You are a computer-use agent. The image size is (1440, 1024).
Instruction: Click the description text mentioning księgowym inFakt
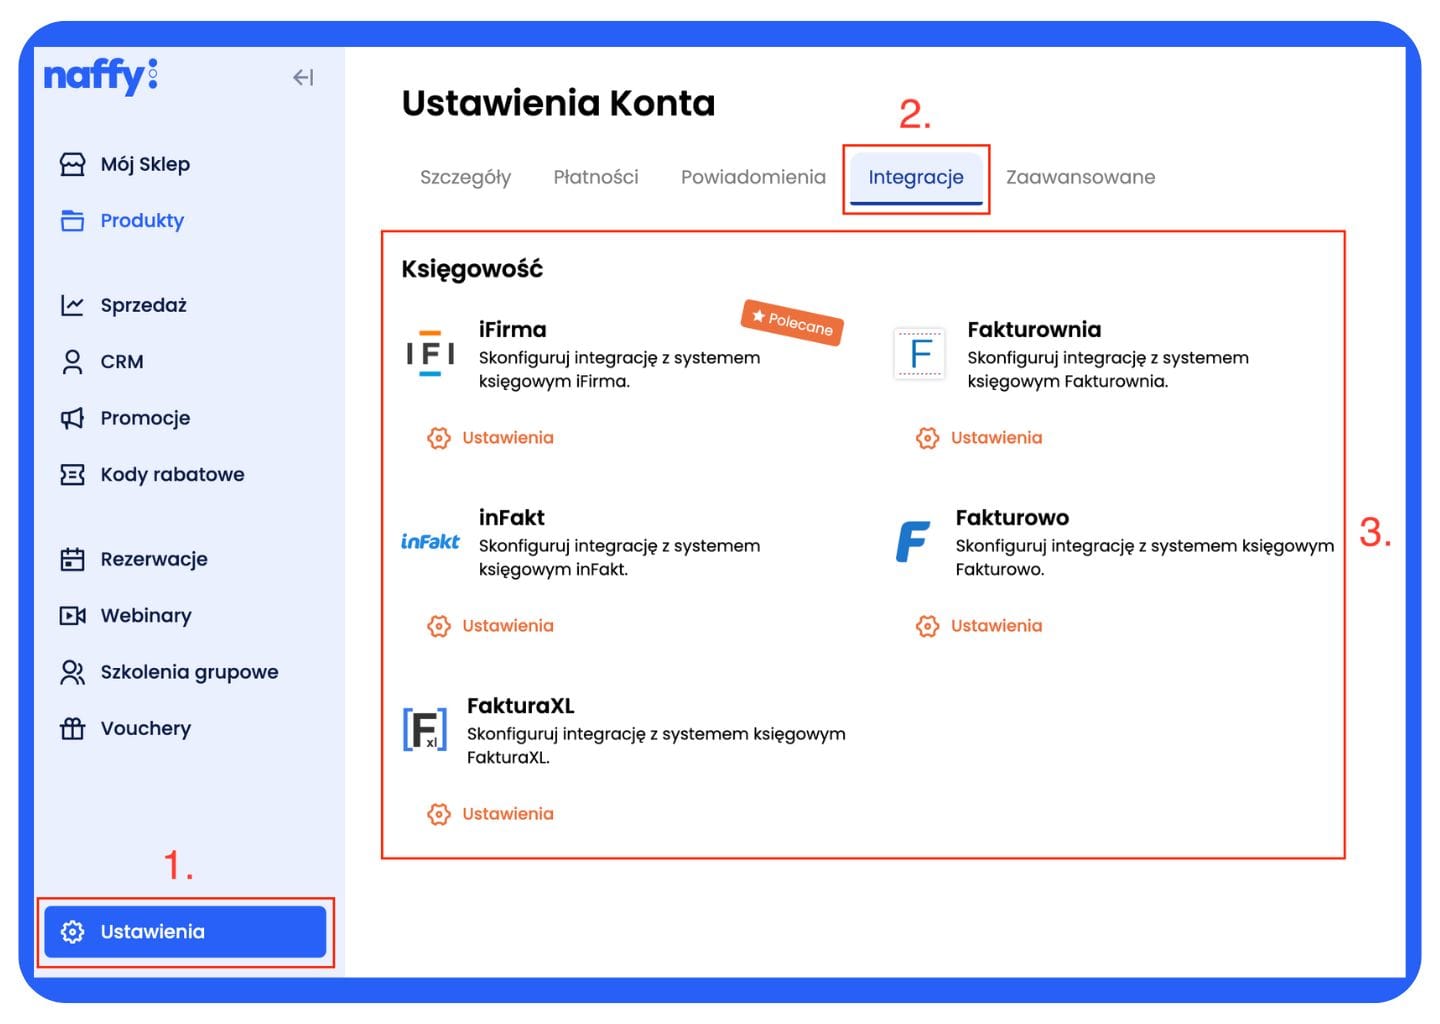pyautogui.click(x=619, y=557)
